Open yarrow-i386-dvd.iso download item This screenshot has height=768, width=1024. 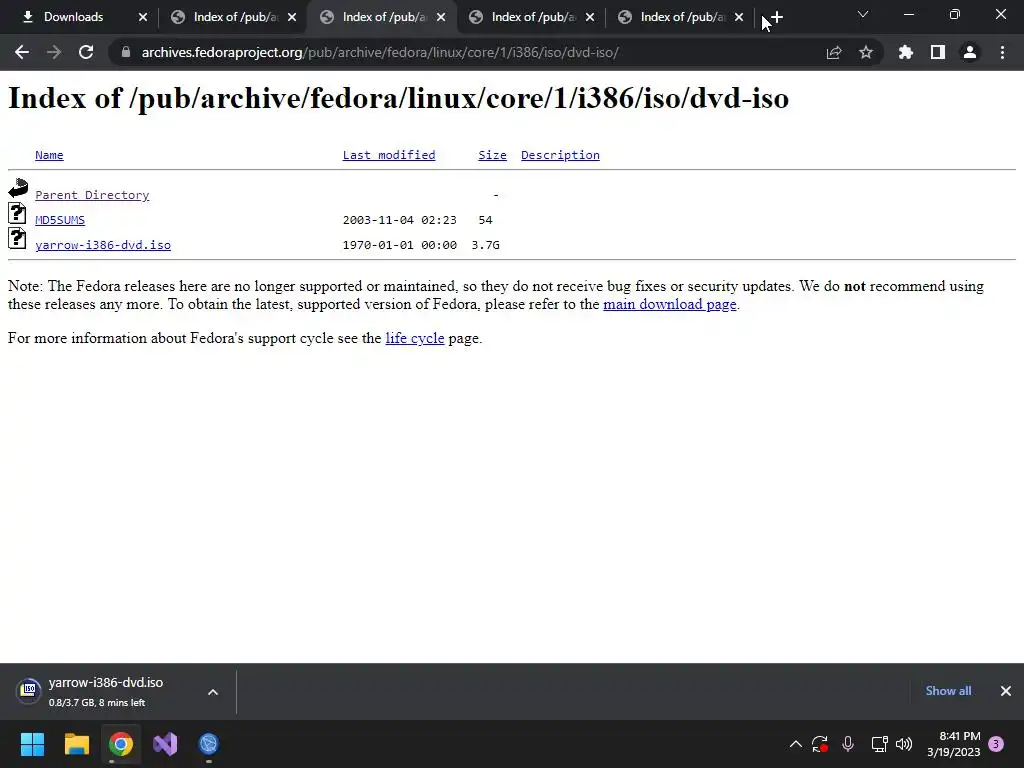(x=104, y=691)
